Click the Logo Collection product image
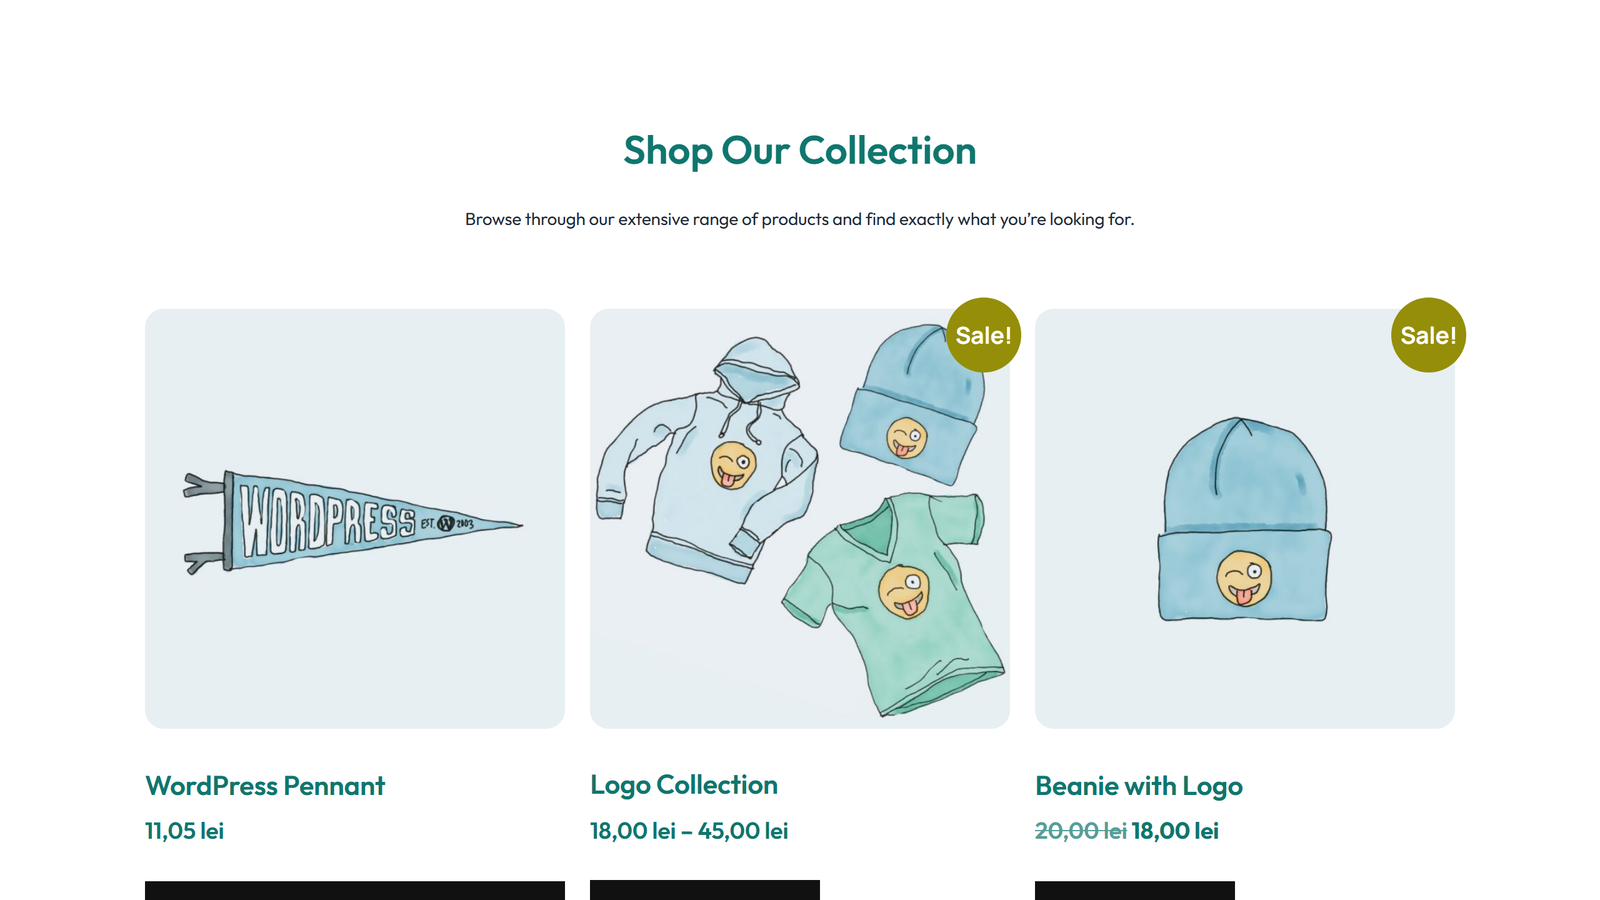Image resolution: width=1600 pixels, height=900 pixels. [x=800, y=518]
